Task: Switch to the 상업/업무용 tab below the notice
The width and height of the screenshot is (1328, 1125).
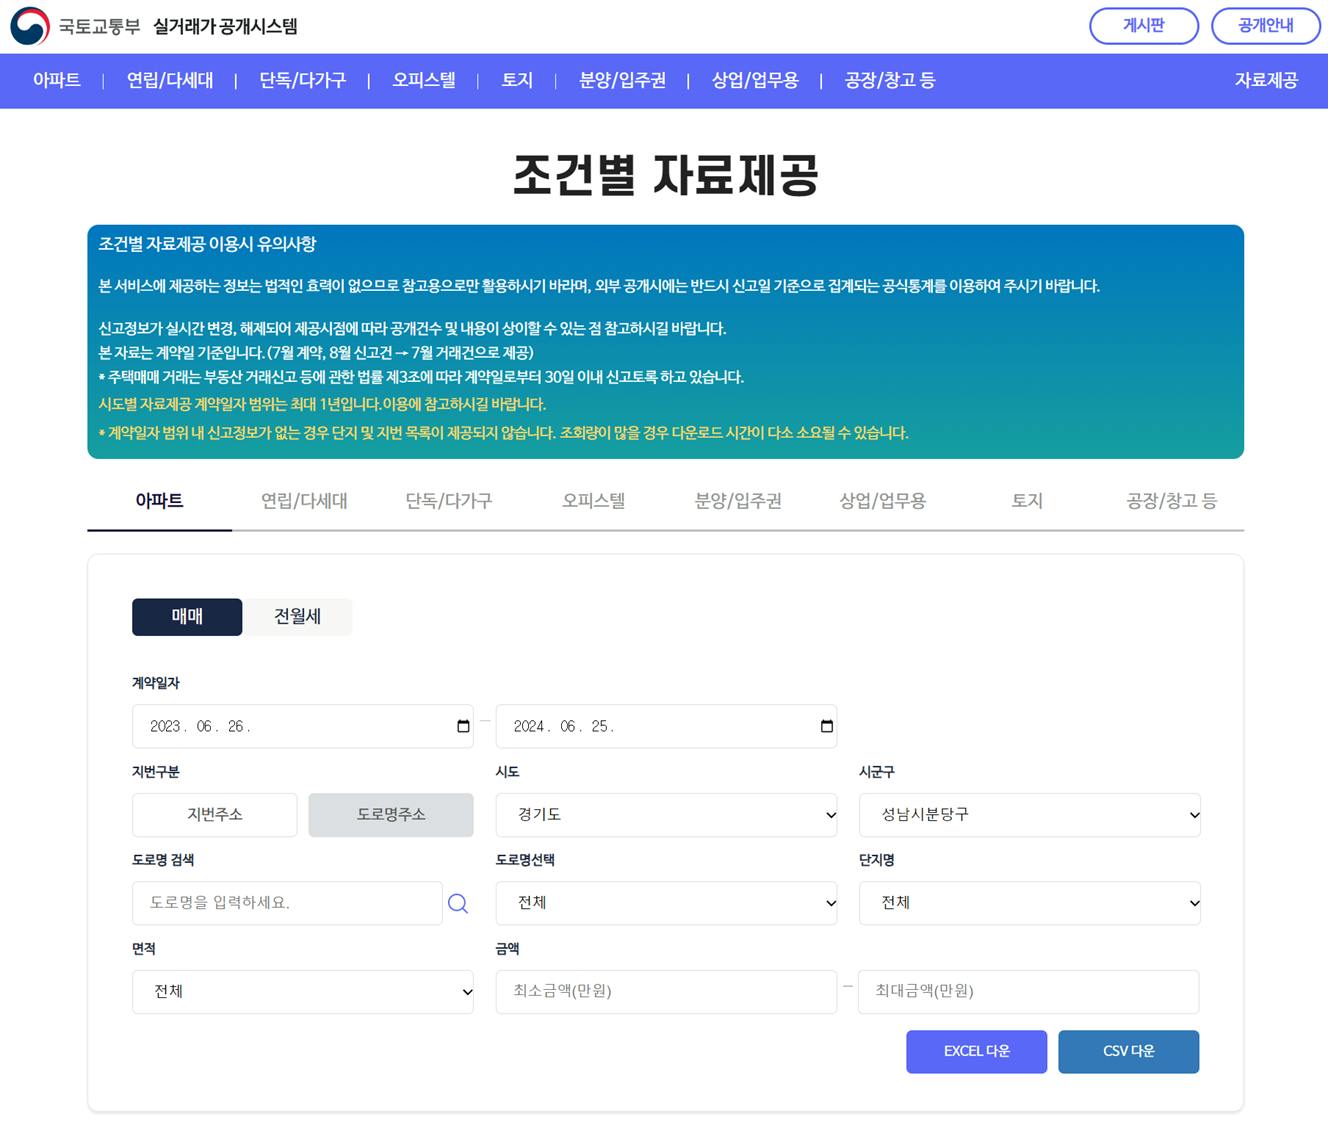Action: point(883,501)
